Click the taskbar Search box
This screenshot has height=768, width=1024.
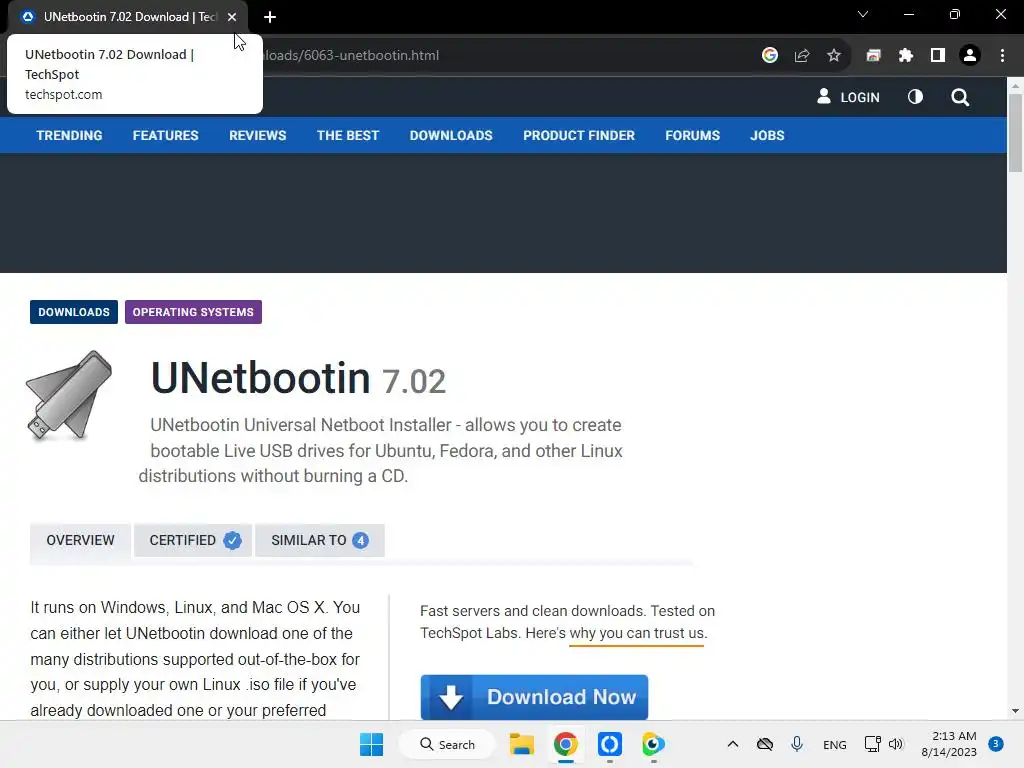pos(447,744)
